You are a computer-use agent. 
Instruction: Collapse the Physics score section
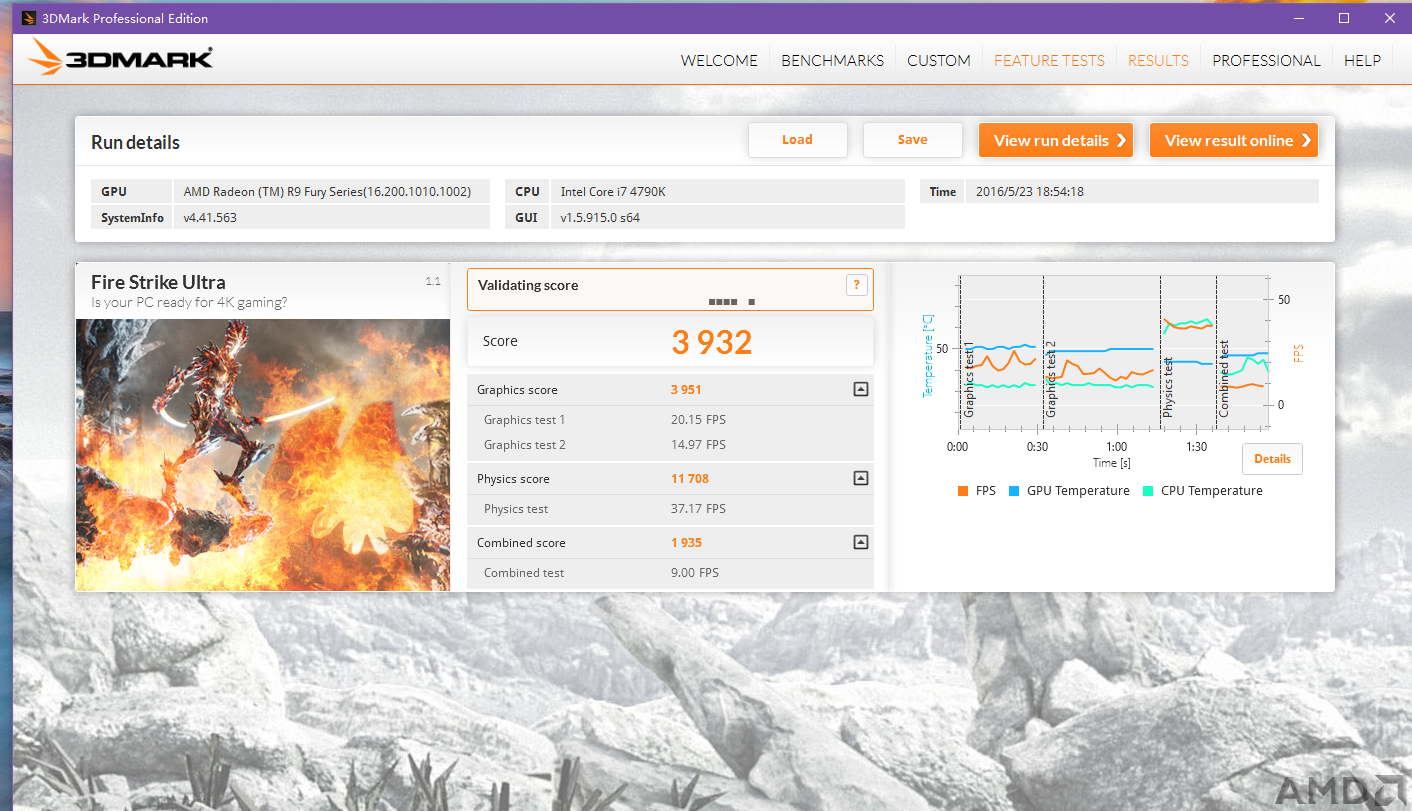pos(860,479)
